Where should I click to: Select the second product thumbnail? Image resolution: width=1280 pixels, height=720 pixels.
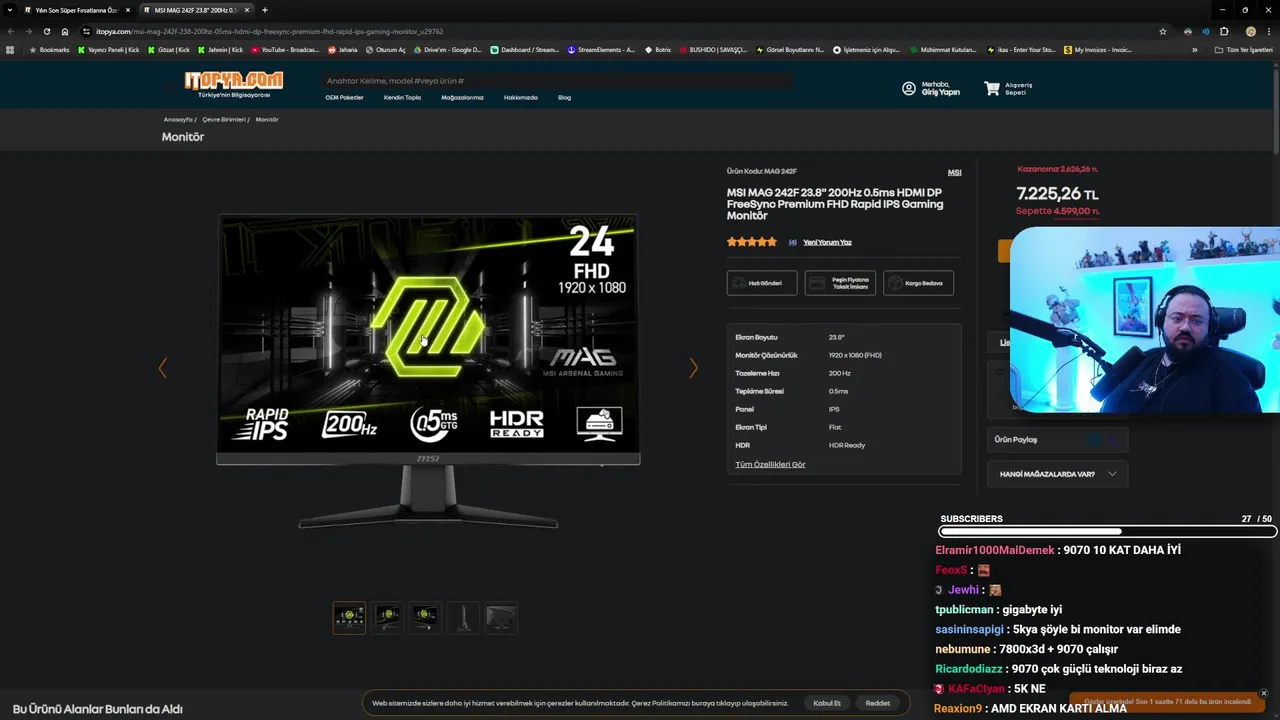(x=387, y=618)
